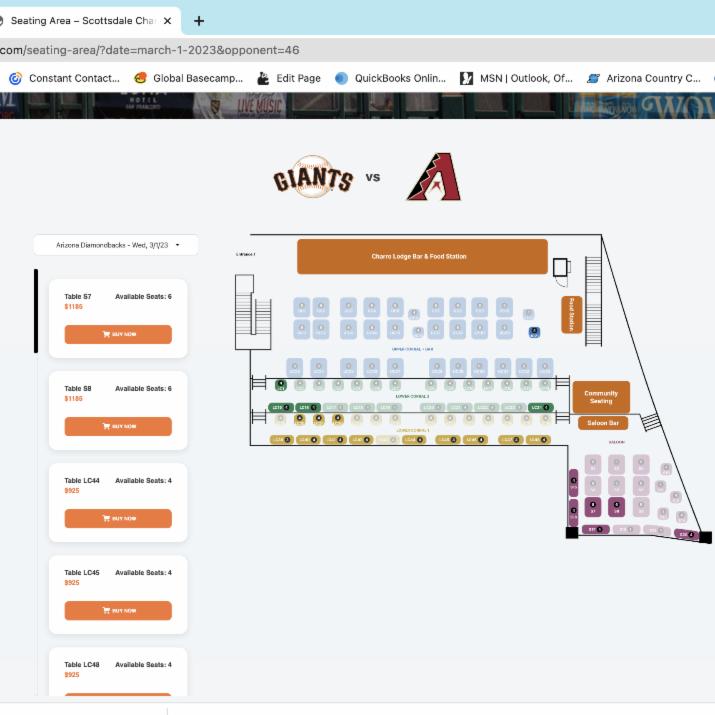Click the black table list scrollbar thumb
This screenshot has height=715, width=715.
tap(36, 311)
